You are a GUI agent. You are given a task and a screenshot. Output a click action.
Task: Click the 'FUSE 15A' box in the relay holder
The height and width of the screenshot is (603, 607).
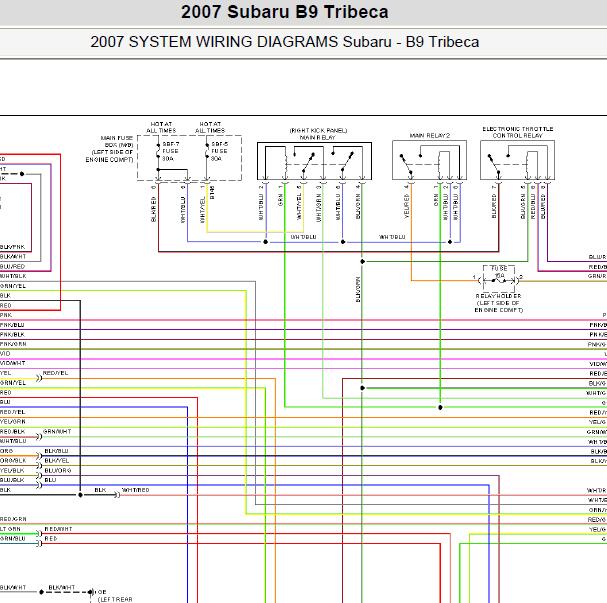pos(499,279)
